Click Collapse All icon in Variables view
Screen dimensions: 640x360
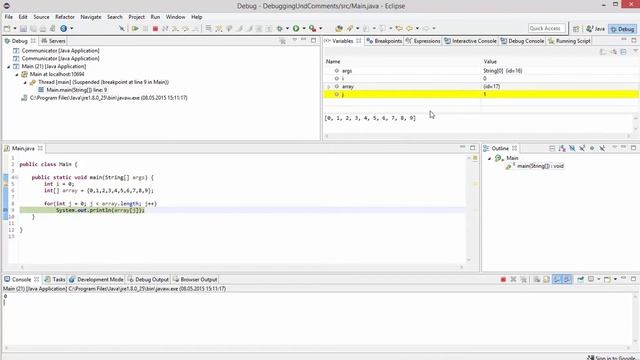pyautogui.click(x=623, y=52)
